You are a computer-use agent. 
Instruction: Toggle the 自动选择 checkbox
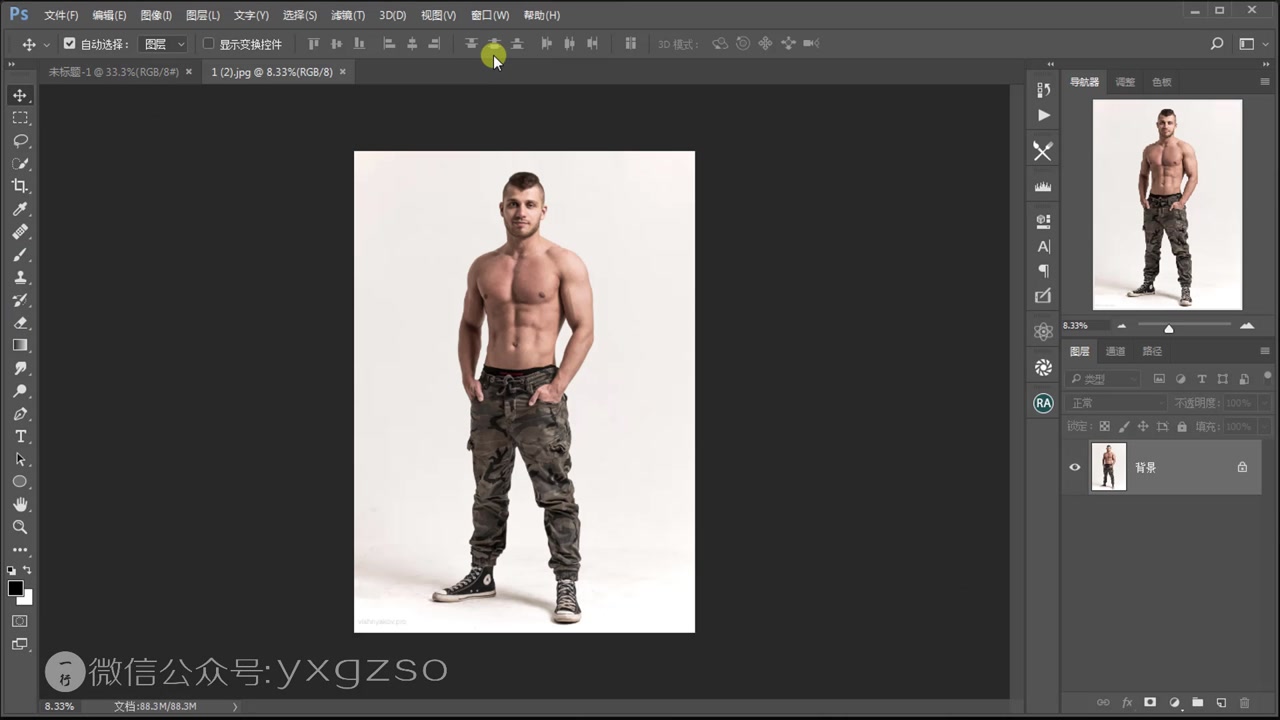pyautogui.click(x=69, y=44)
